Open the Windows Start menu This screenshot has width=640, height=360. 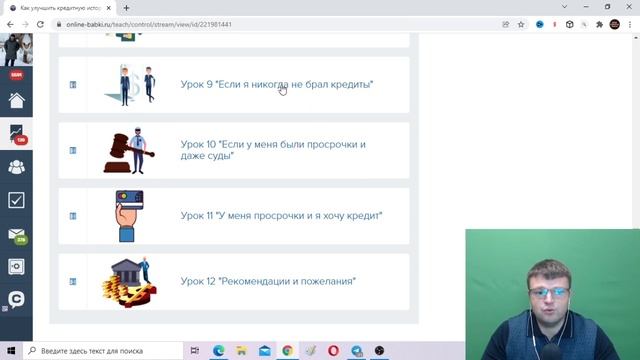click(11, 351)
